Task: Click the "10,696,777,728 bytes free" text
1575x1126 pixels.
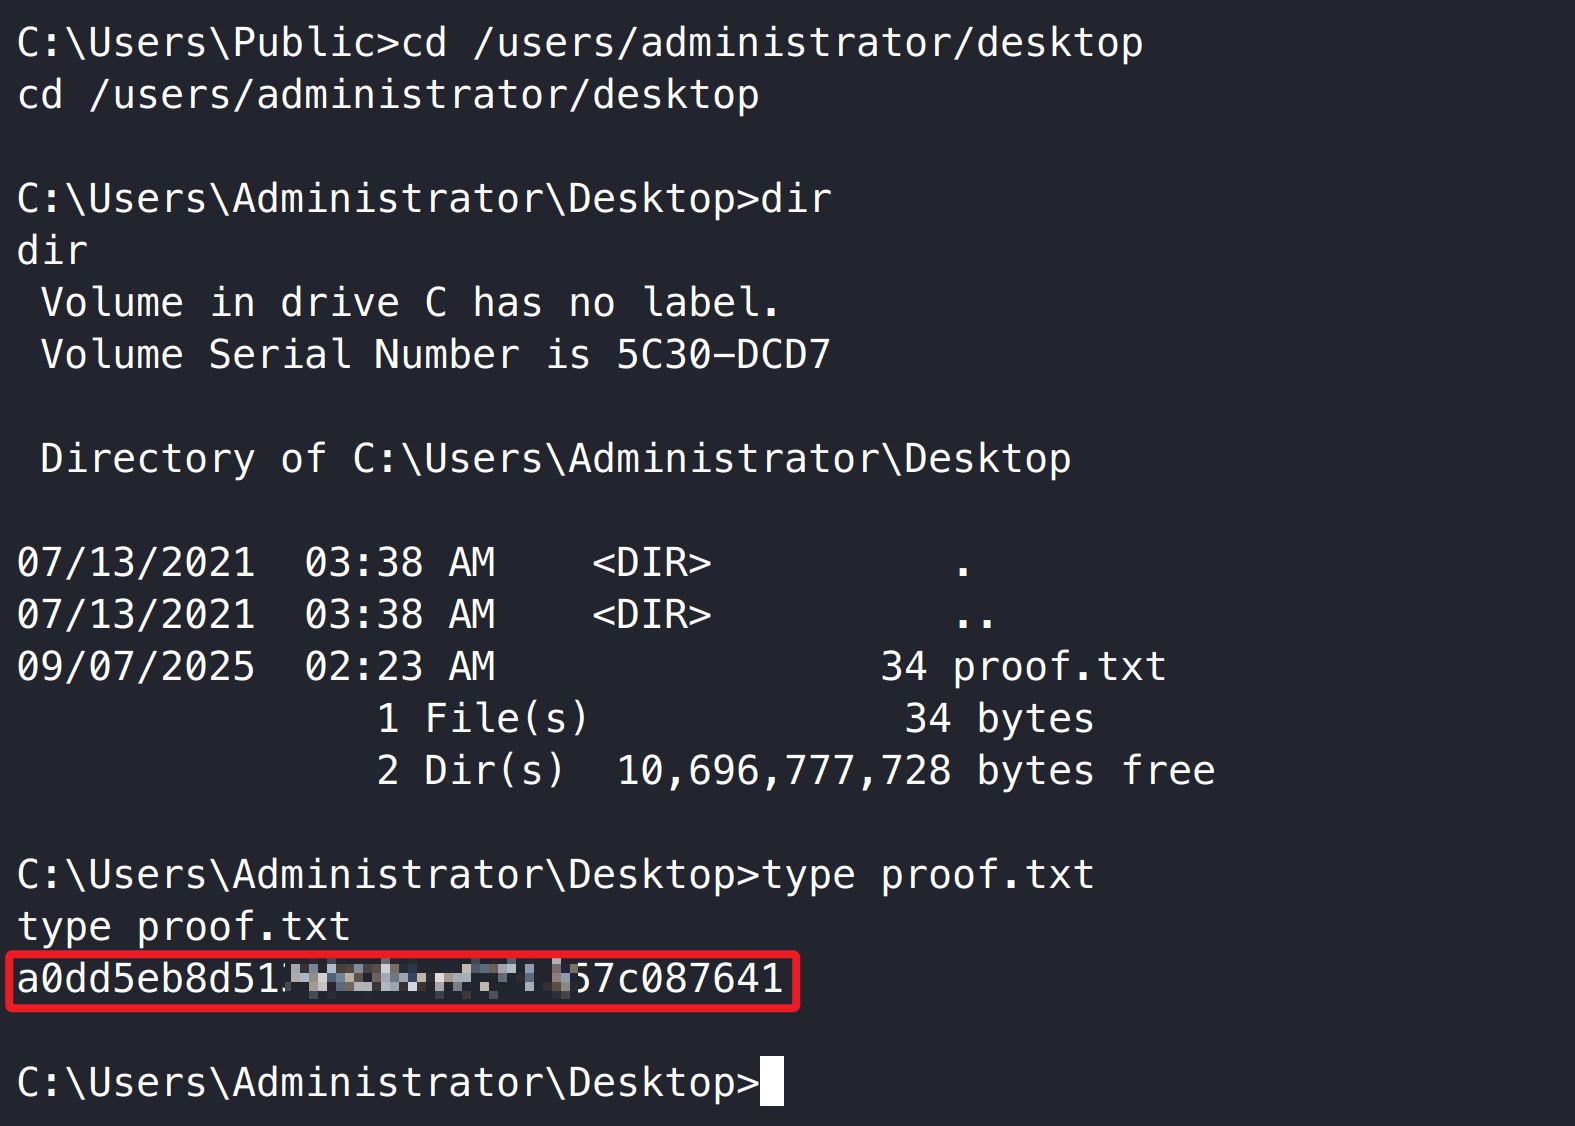Action: [x=915, y=771]
